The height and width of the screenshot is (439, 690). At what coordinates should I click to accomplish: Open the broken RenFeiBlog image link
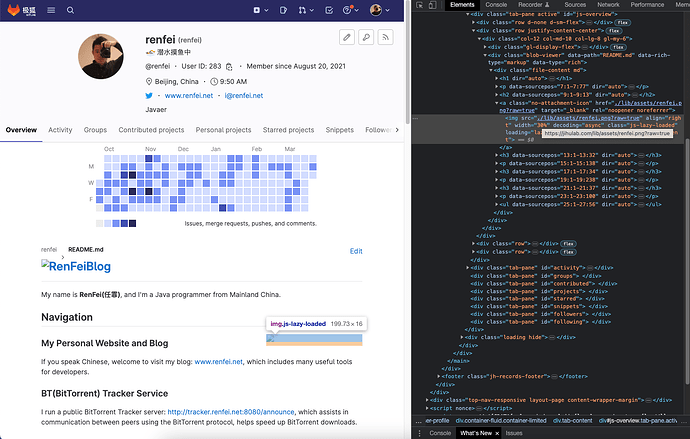click(76, 266)
